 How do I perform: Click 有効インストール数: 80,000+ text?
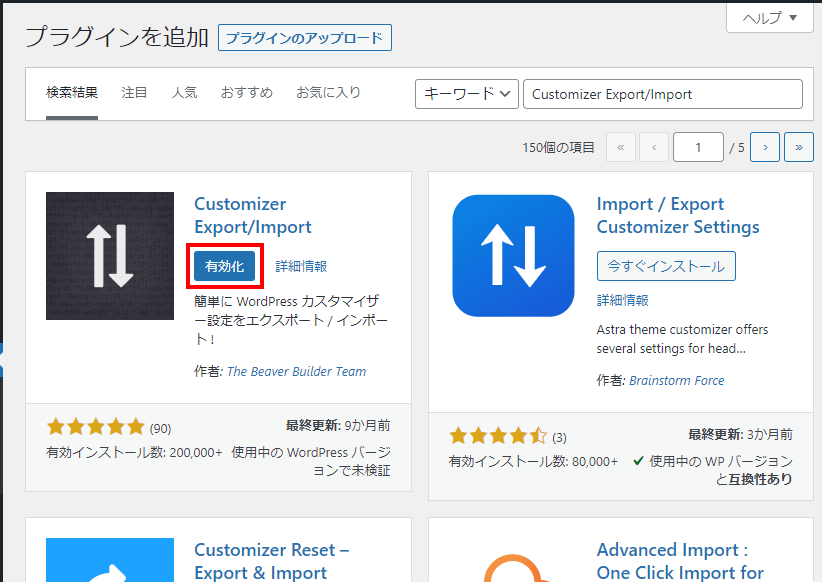pos(533,461)
